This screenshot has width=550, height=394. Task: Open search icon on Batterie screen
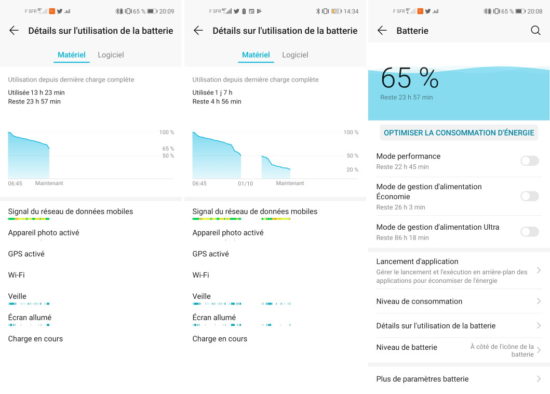[535, 31]
